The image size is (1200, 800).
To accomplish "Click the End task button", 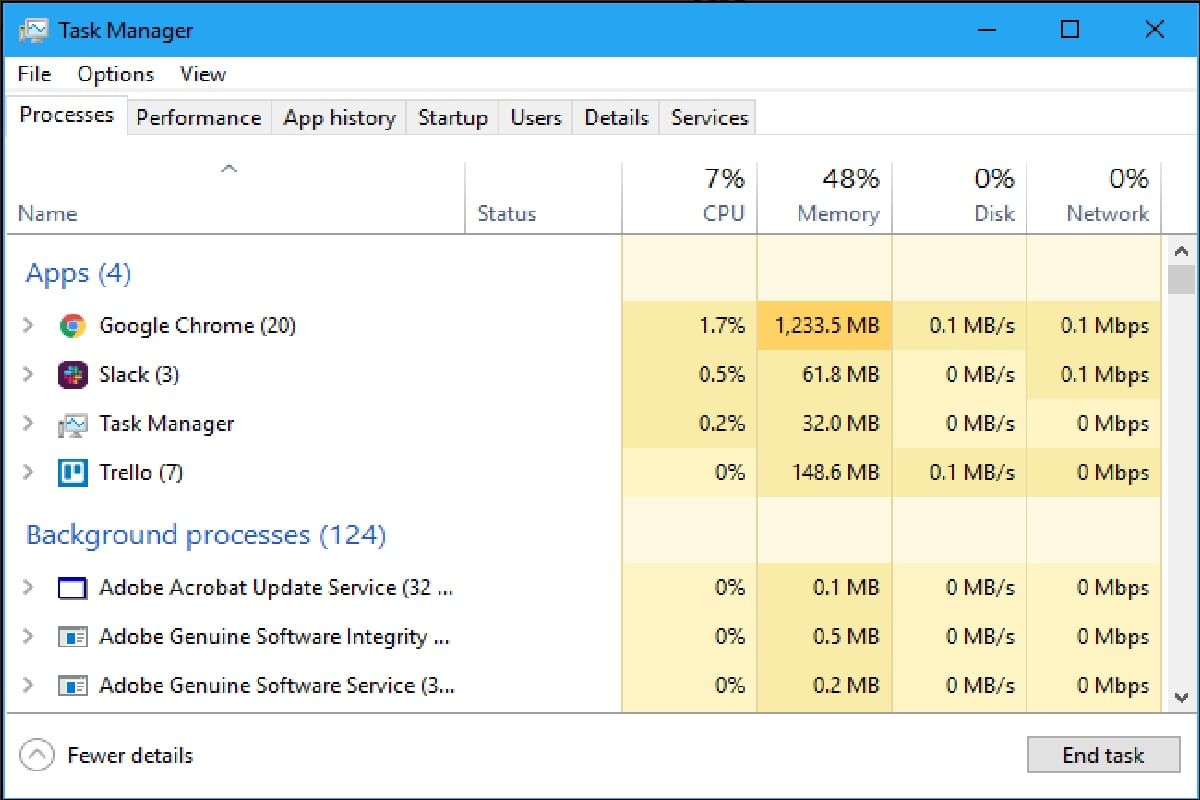I will tap(1103, 755).
